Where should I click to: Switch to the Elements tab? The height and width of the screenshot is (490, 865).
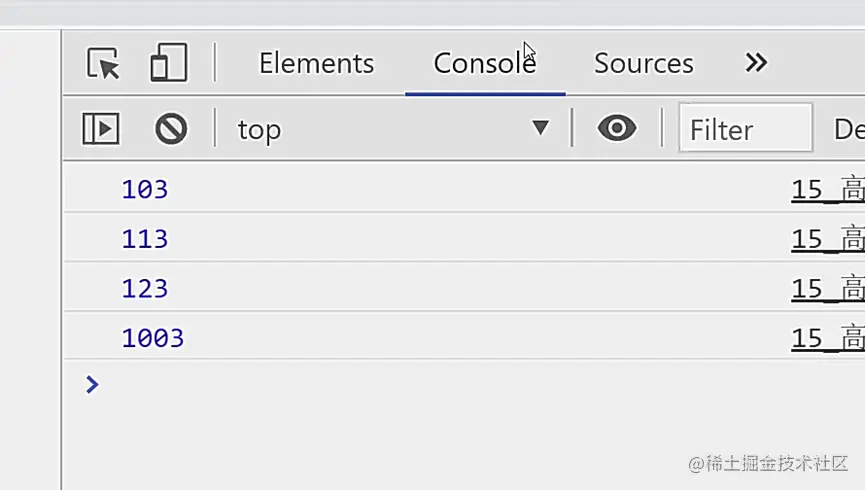coord(316,64)
